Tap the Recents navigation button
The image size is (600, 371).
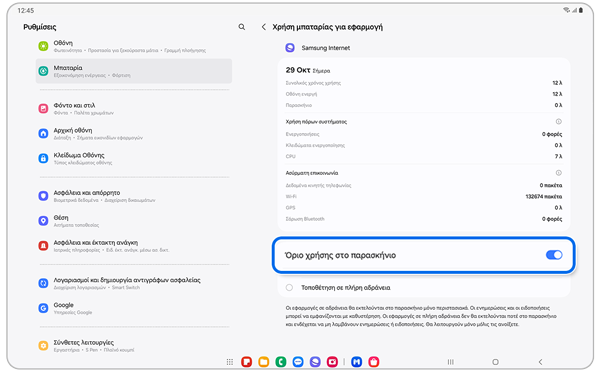451,362
